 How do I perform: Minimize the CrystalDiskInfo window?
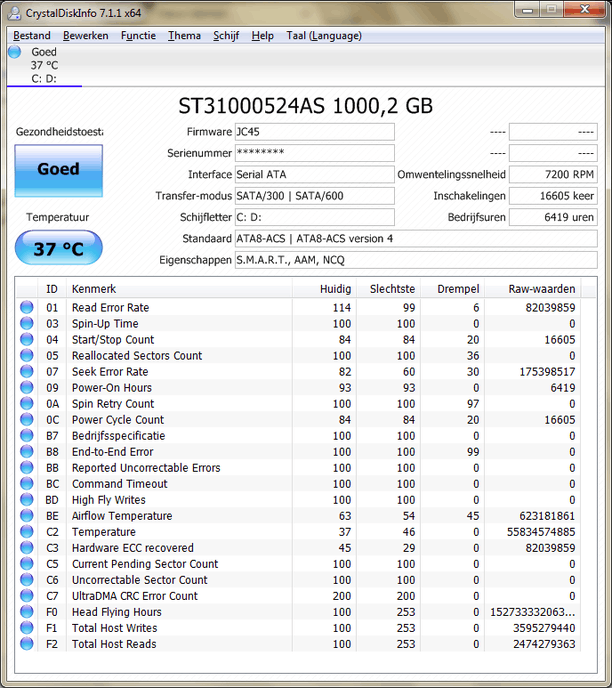[528, 9]
